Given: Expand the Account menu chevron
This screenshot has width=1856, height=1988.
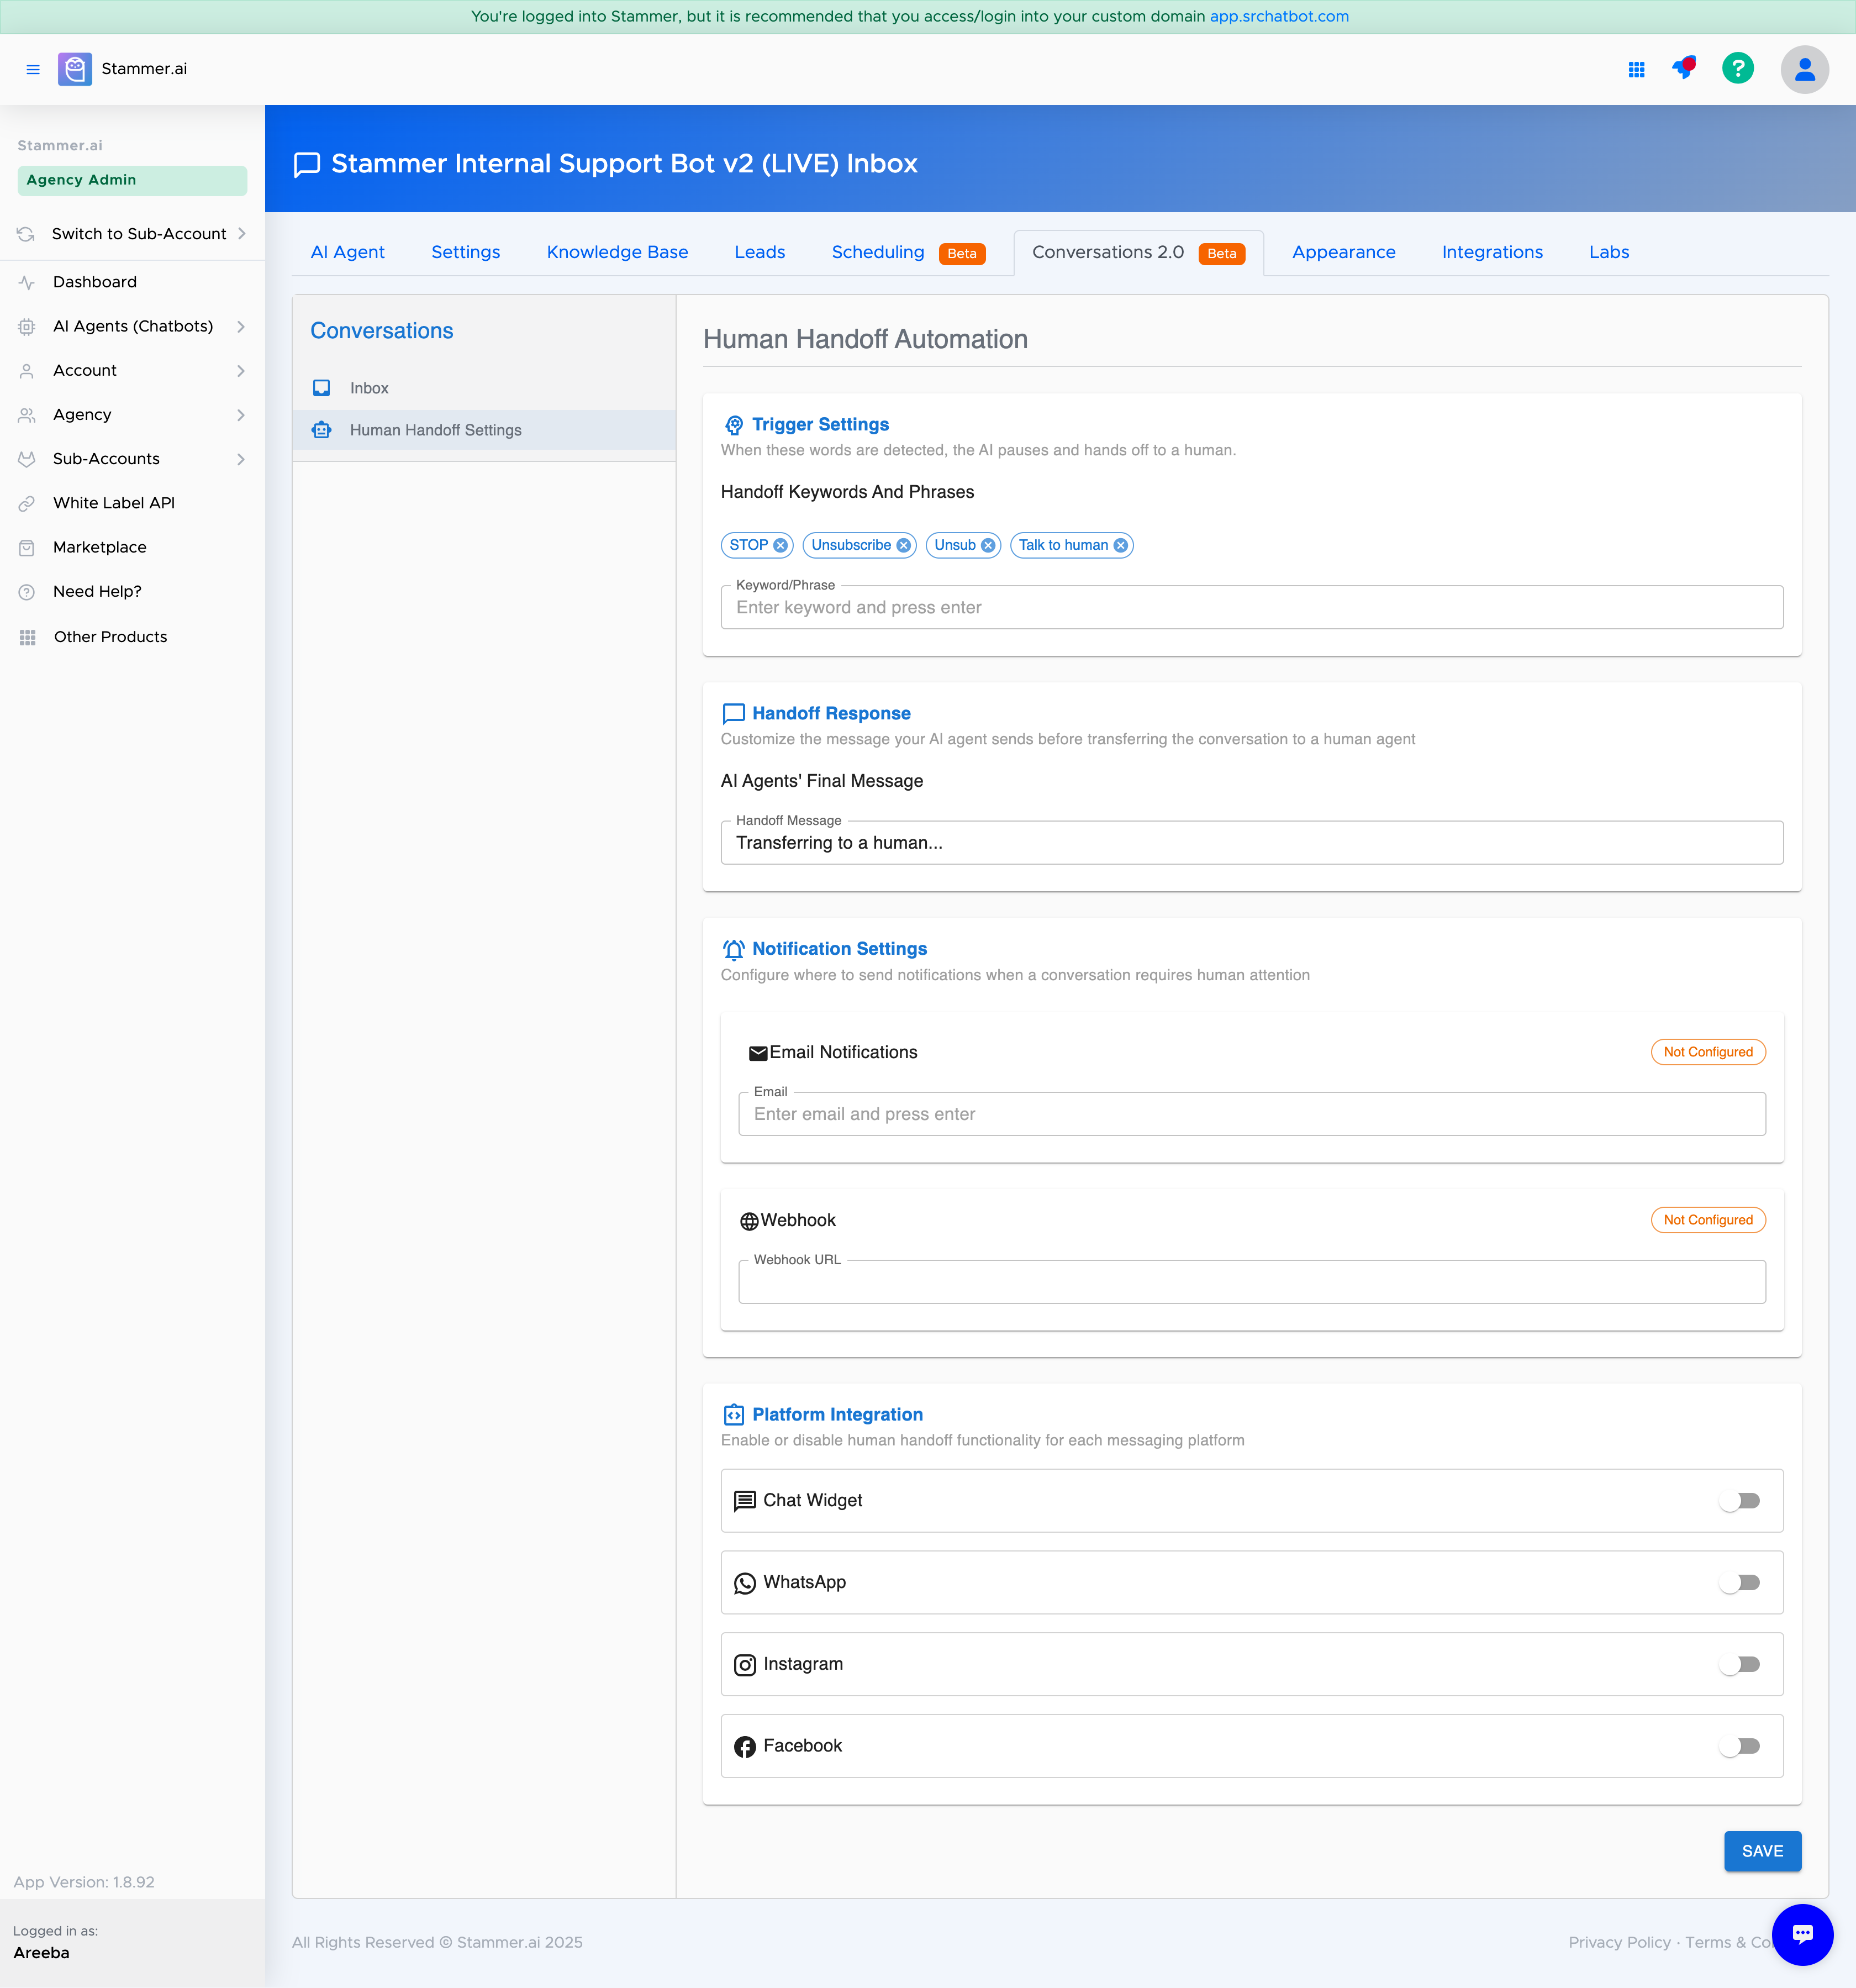Looking at the screenshot, I should click(x=241, y=371).
